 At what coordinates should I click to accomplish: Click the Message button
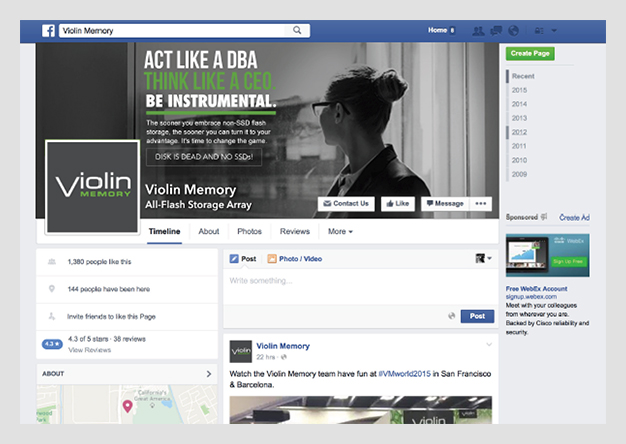(445, 204)
